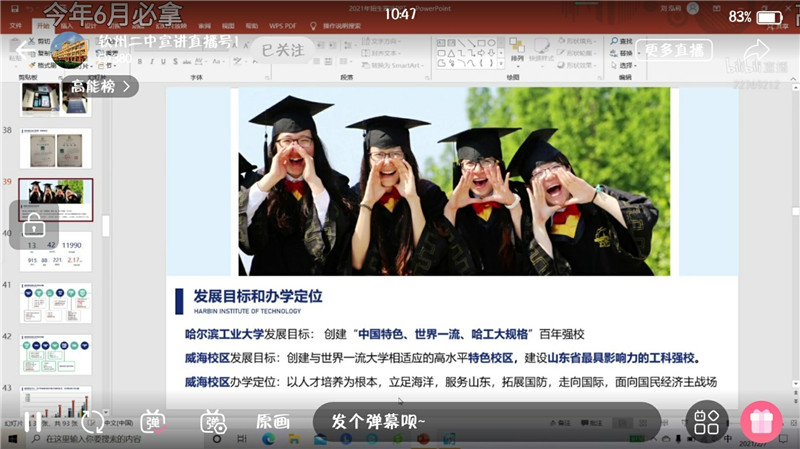800x449 pixels.
Task: Tap the 更多直播 more streams button
Action: pos(674,49)
